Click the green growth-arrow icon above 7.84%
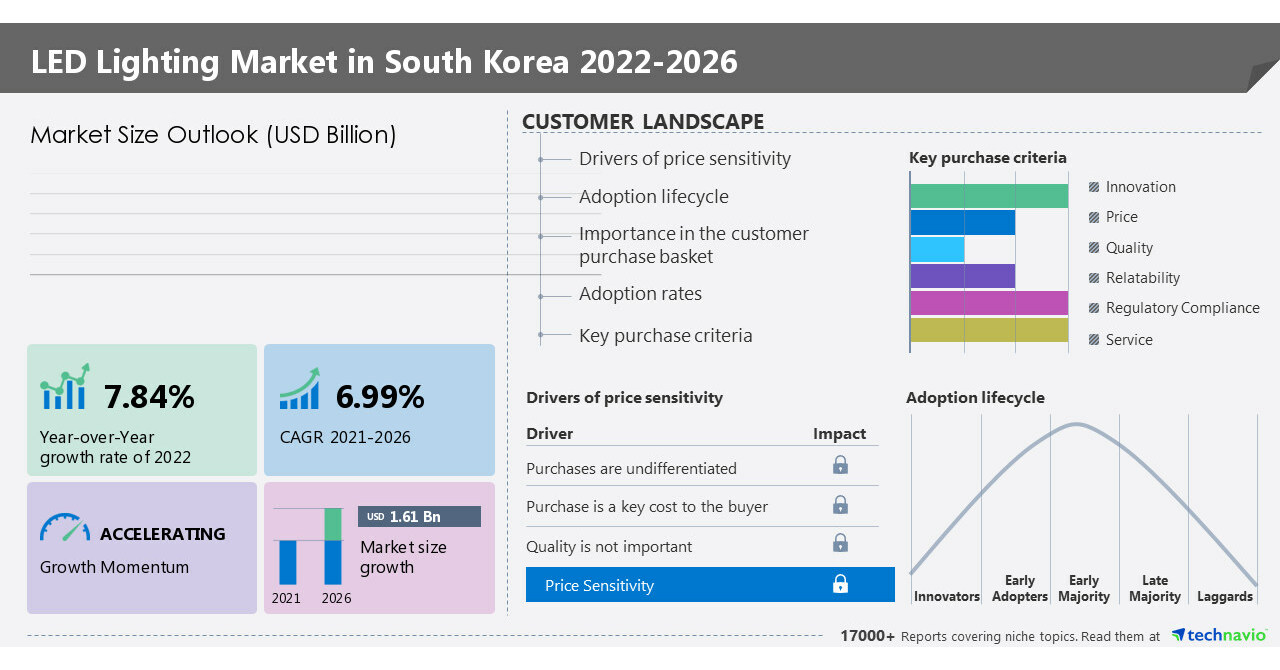This screenshot has width=1280, height=670. coord(62,391)
